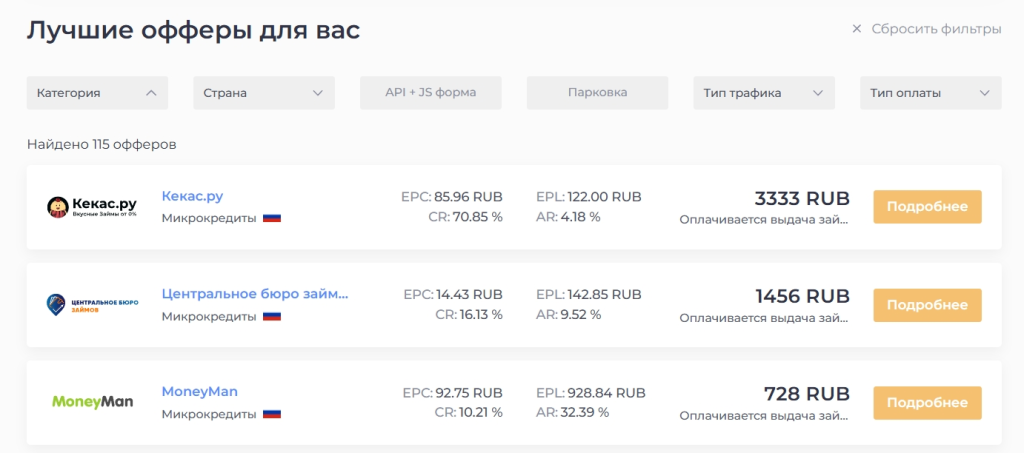Open the Кекас.ру offer link
Viewport: 1024px width, 453px height.
click(x=193, y=196)
